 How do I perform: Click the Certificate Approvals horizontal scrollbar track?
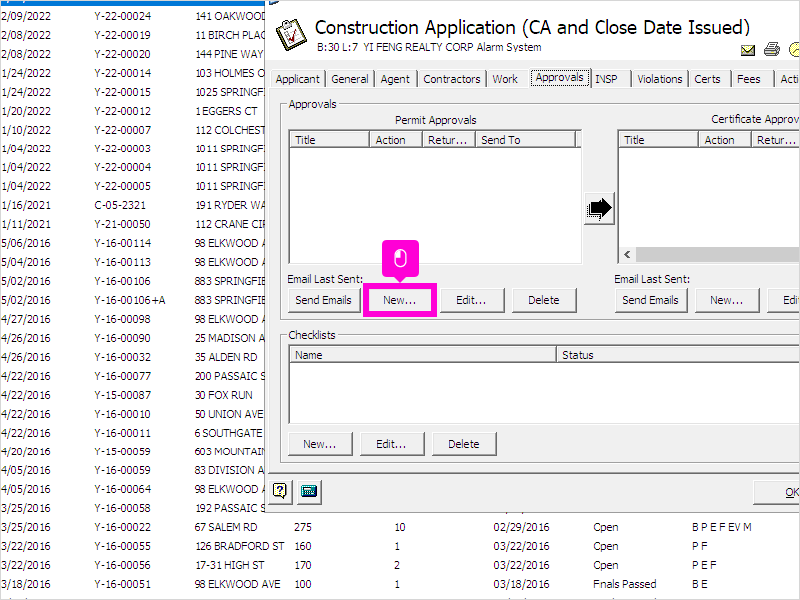718,254
